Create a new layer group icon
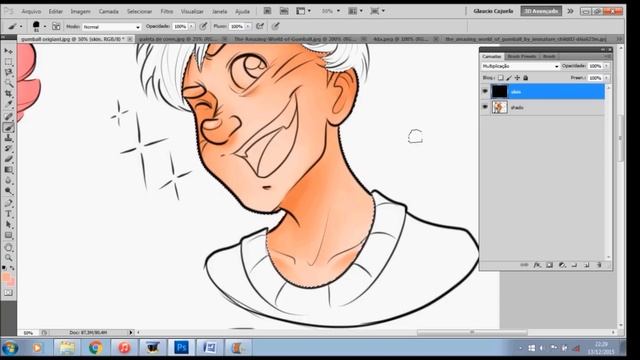This screenshot has width=640, height=360. pyautogui.click(x=574, y=265)
